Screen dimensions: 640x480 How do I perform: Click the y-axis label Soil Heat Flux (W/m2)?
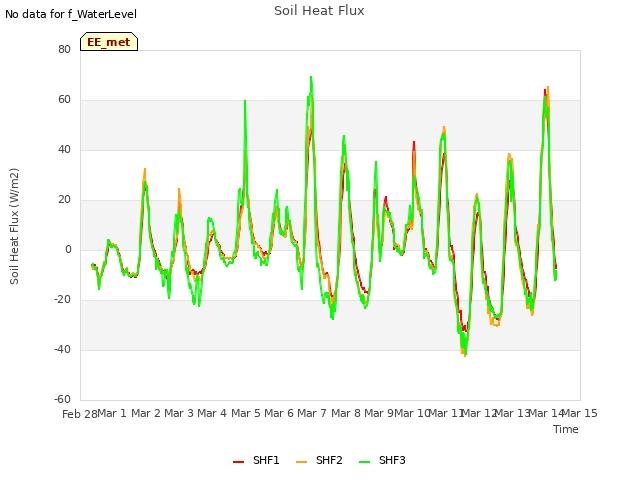tap(14, 226)
